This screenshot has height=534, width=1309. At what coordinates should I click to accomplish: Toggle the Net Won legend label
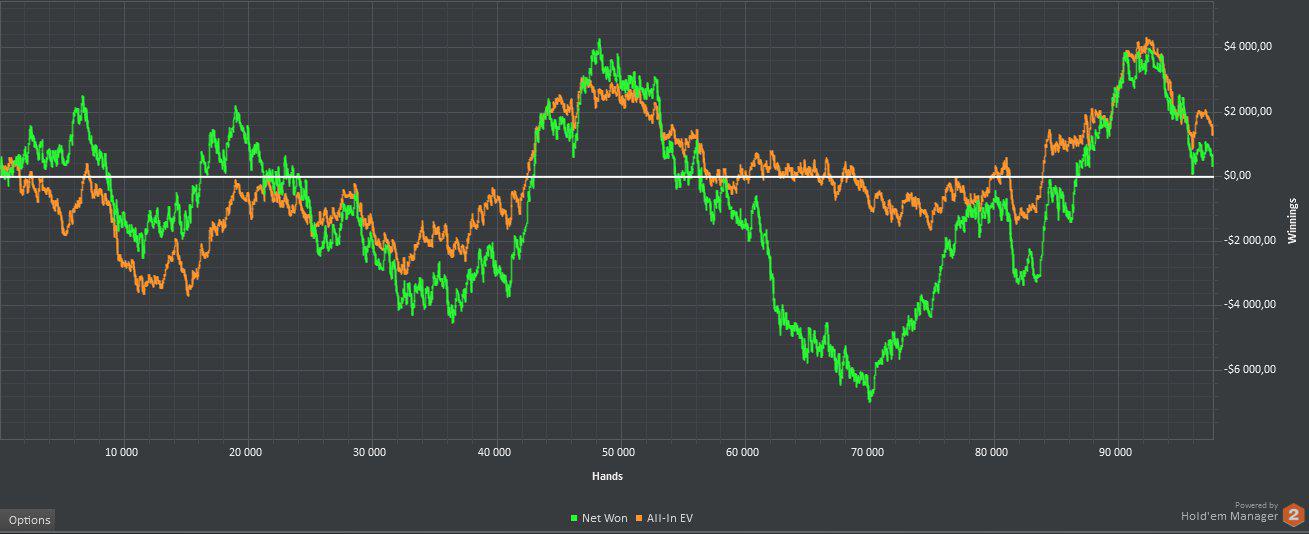pyautogui.click(x=604, y=518)
